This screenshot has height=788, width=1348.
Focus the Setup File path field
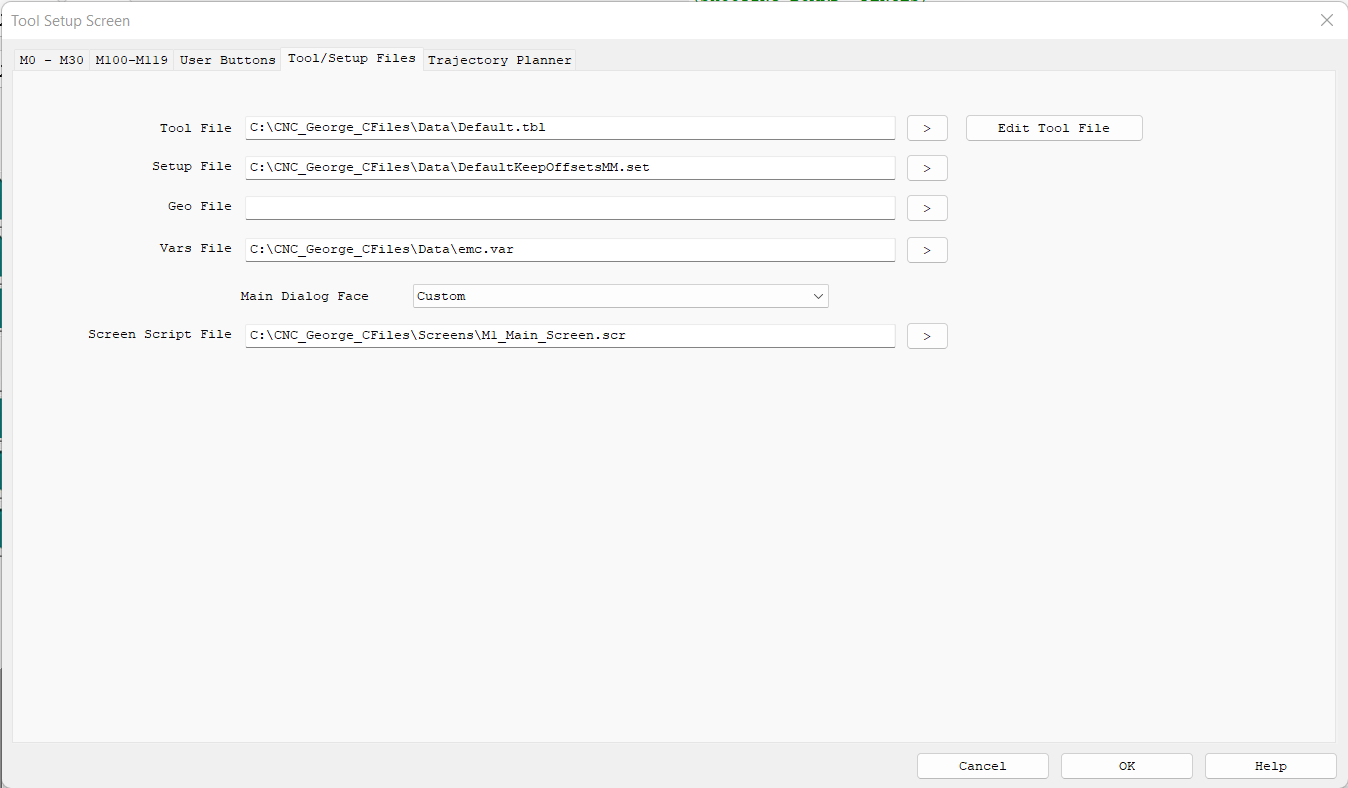(570, 167)
